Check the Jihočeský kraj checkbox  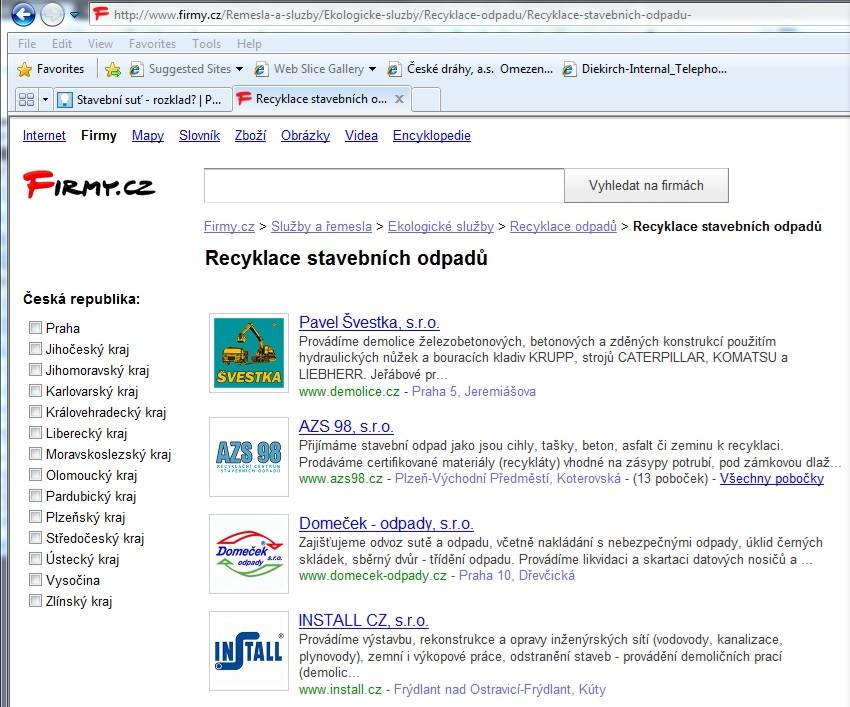(35, 349)
